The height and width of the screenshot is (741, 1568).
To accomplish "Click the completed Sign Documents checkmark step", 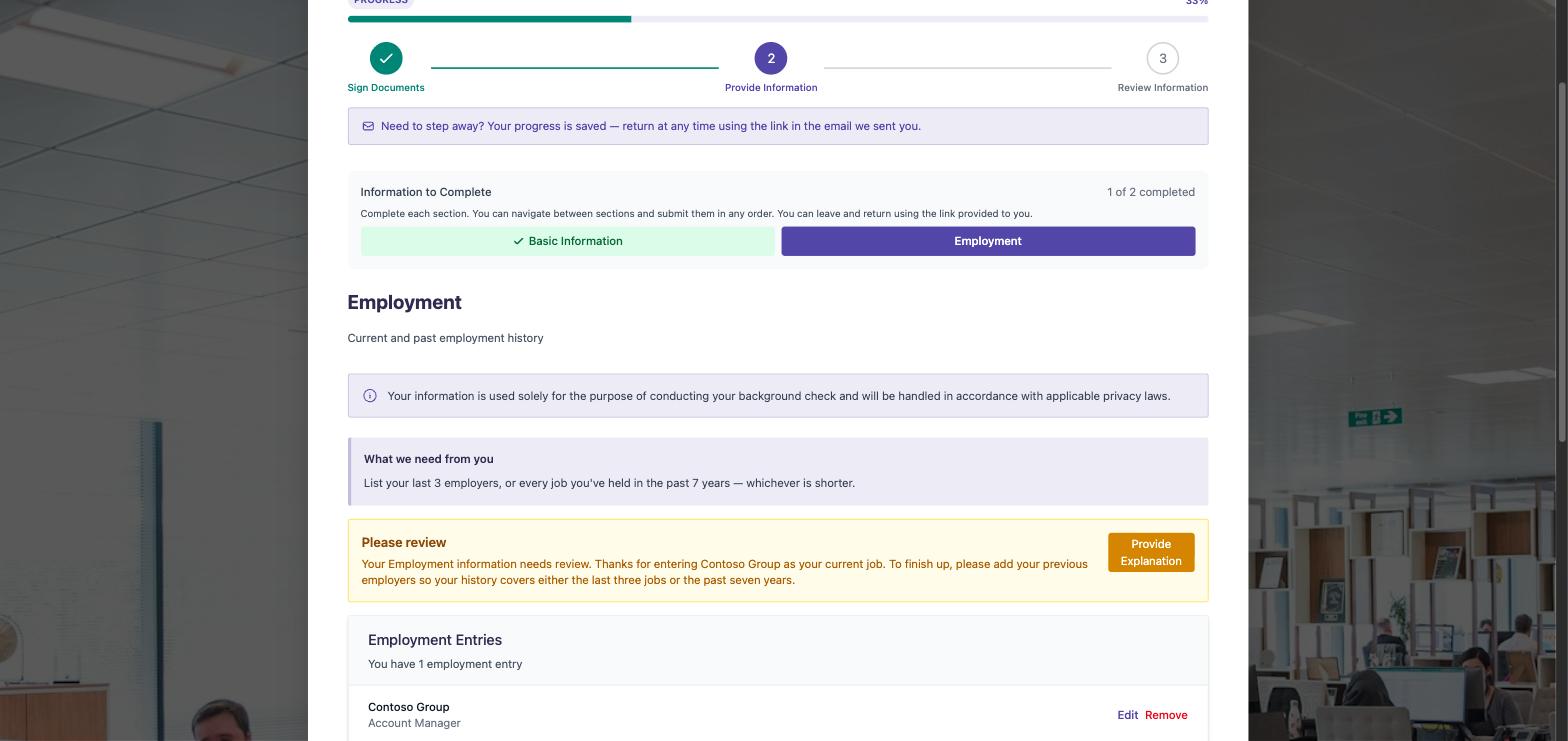I will click(x=386, y=58).
